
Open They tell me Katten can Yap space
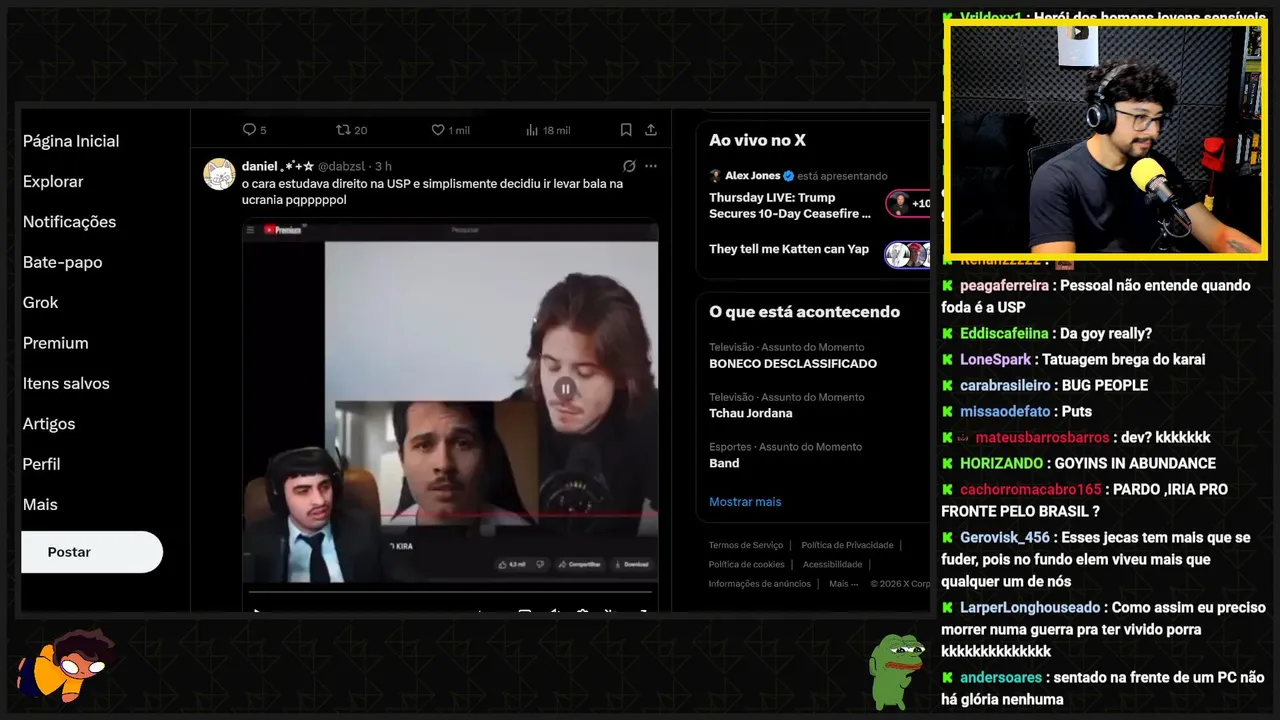(x=789, y=249)
